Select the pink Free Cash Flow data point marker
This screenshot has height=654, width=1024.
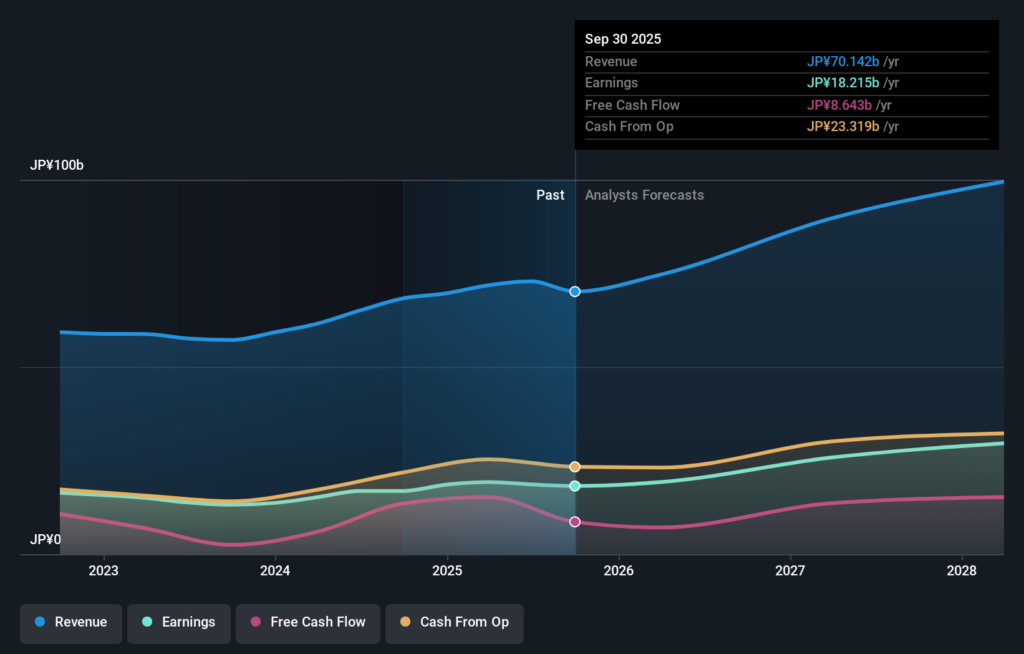(575, 522)
